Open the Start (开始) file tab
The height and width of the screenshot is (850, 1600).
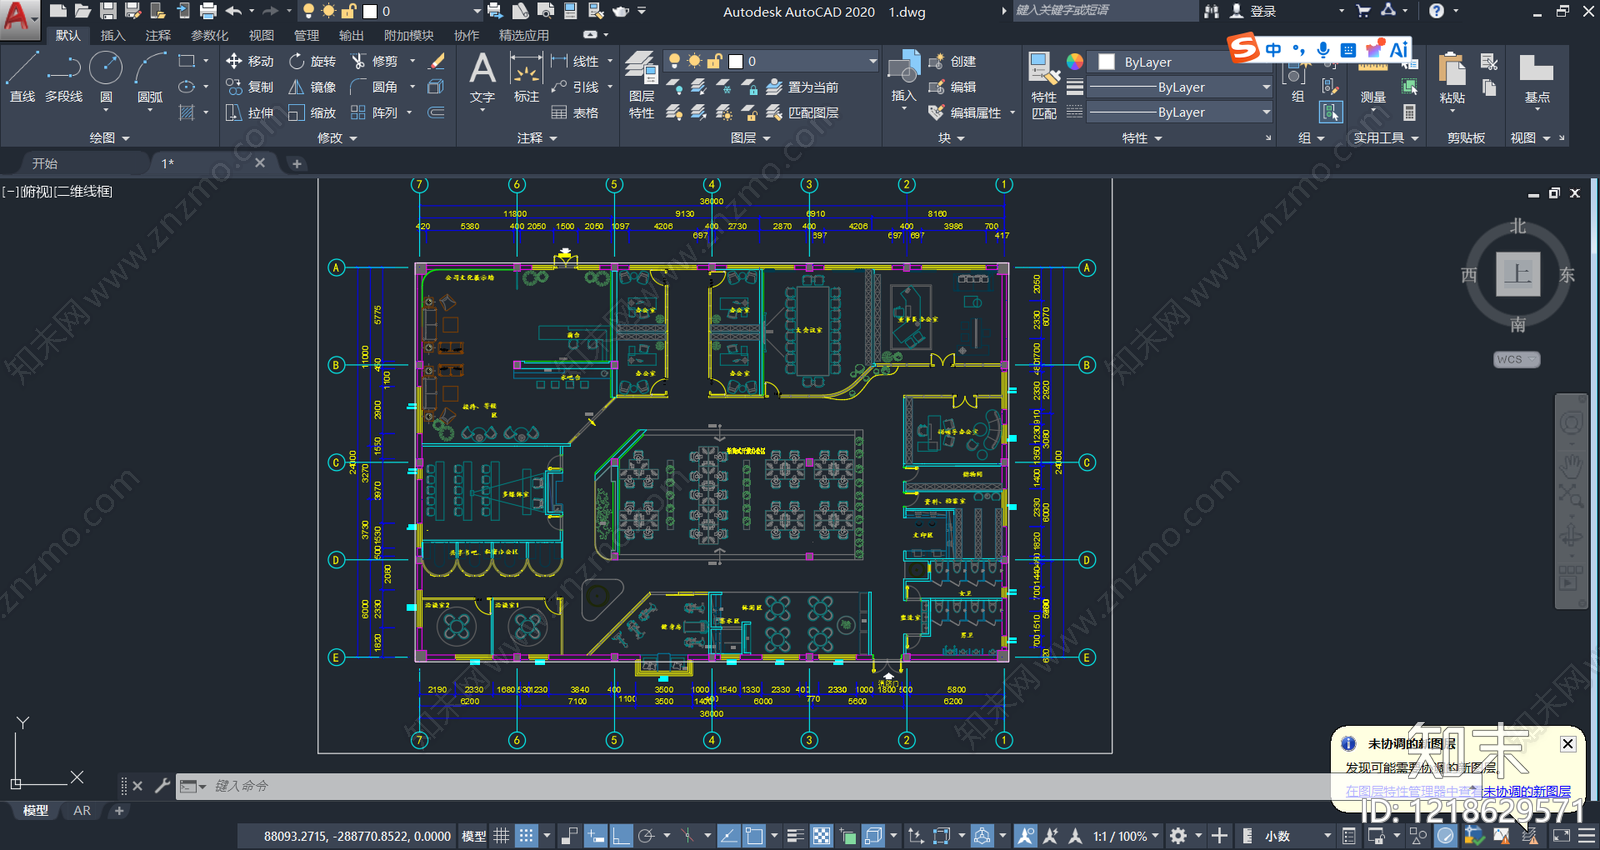point(44,163)
